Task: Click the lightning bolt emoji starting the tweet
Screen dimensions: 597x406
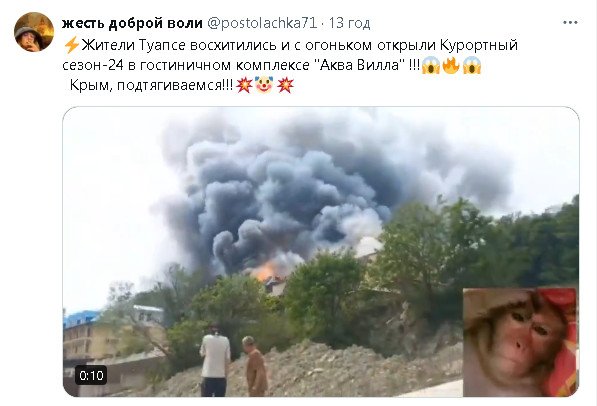Action: coord(71,45)
